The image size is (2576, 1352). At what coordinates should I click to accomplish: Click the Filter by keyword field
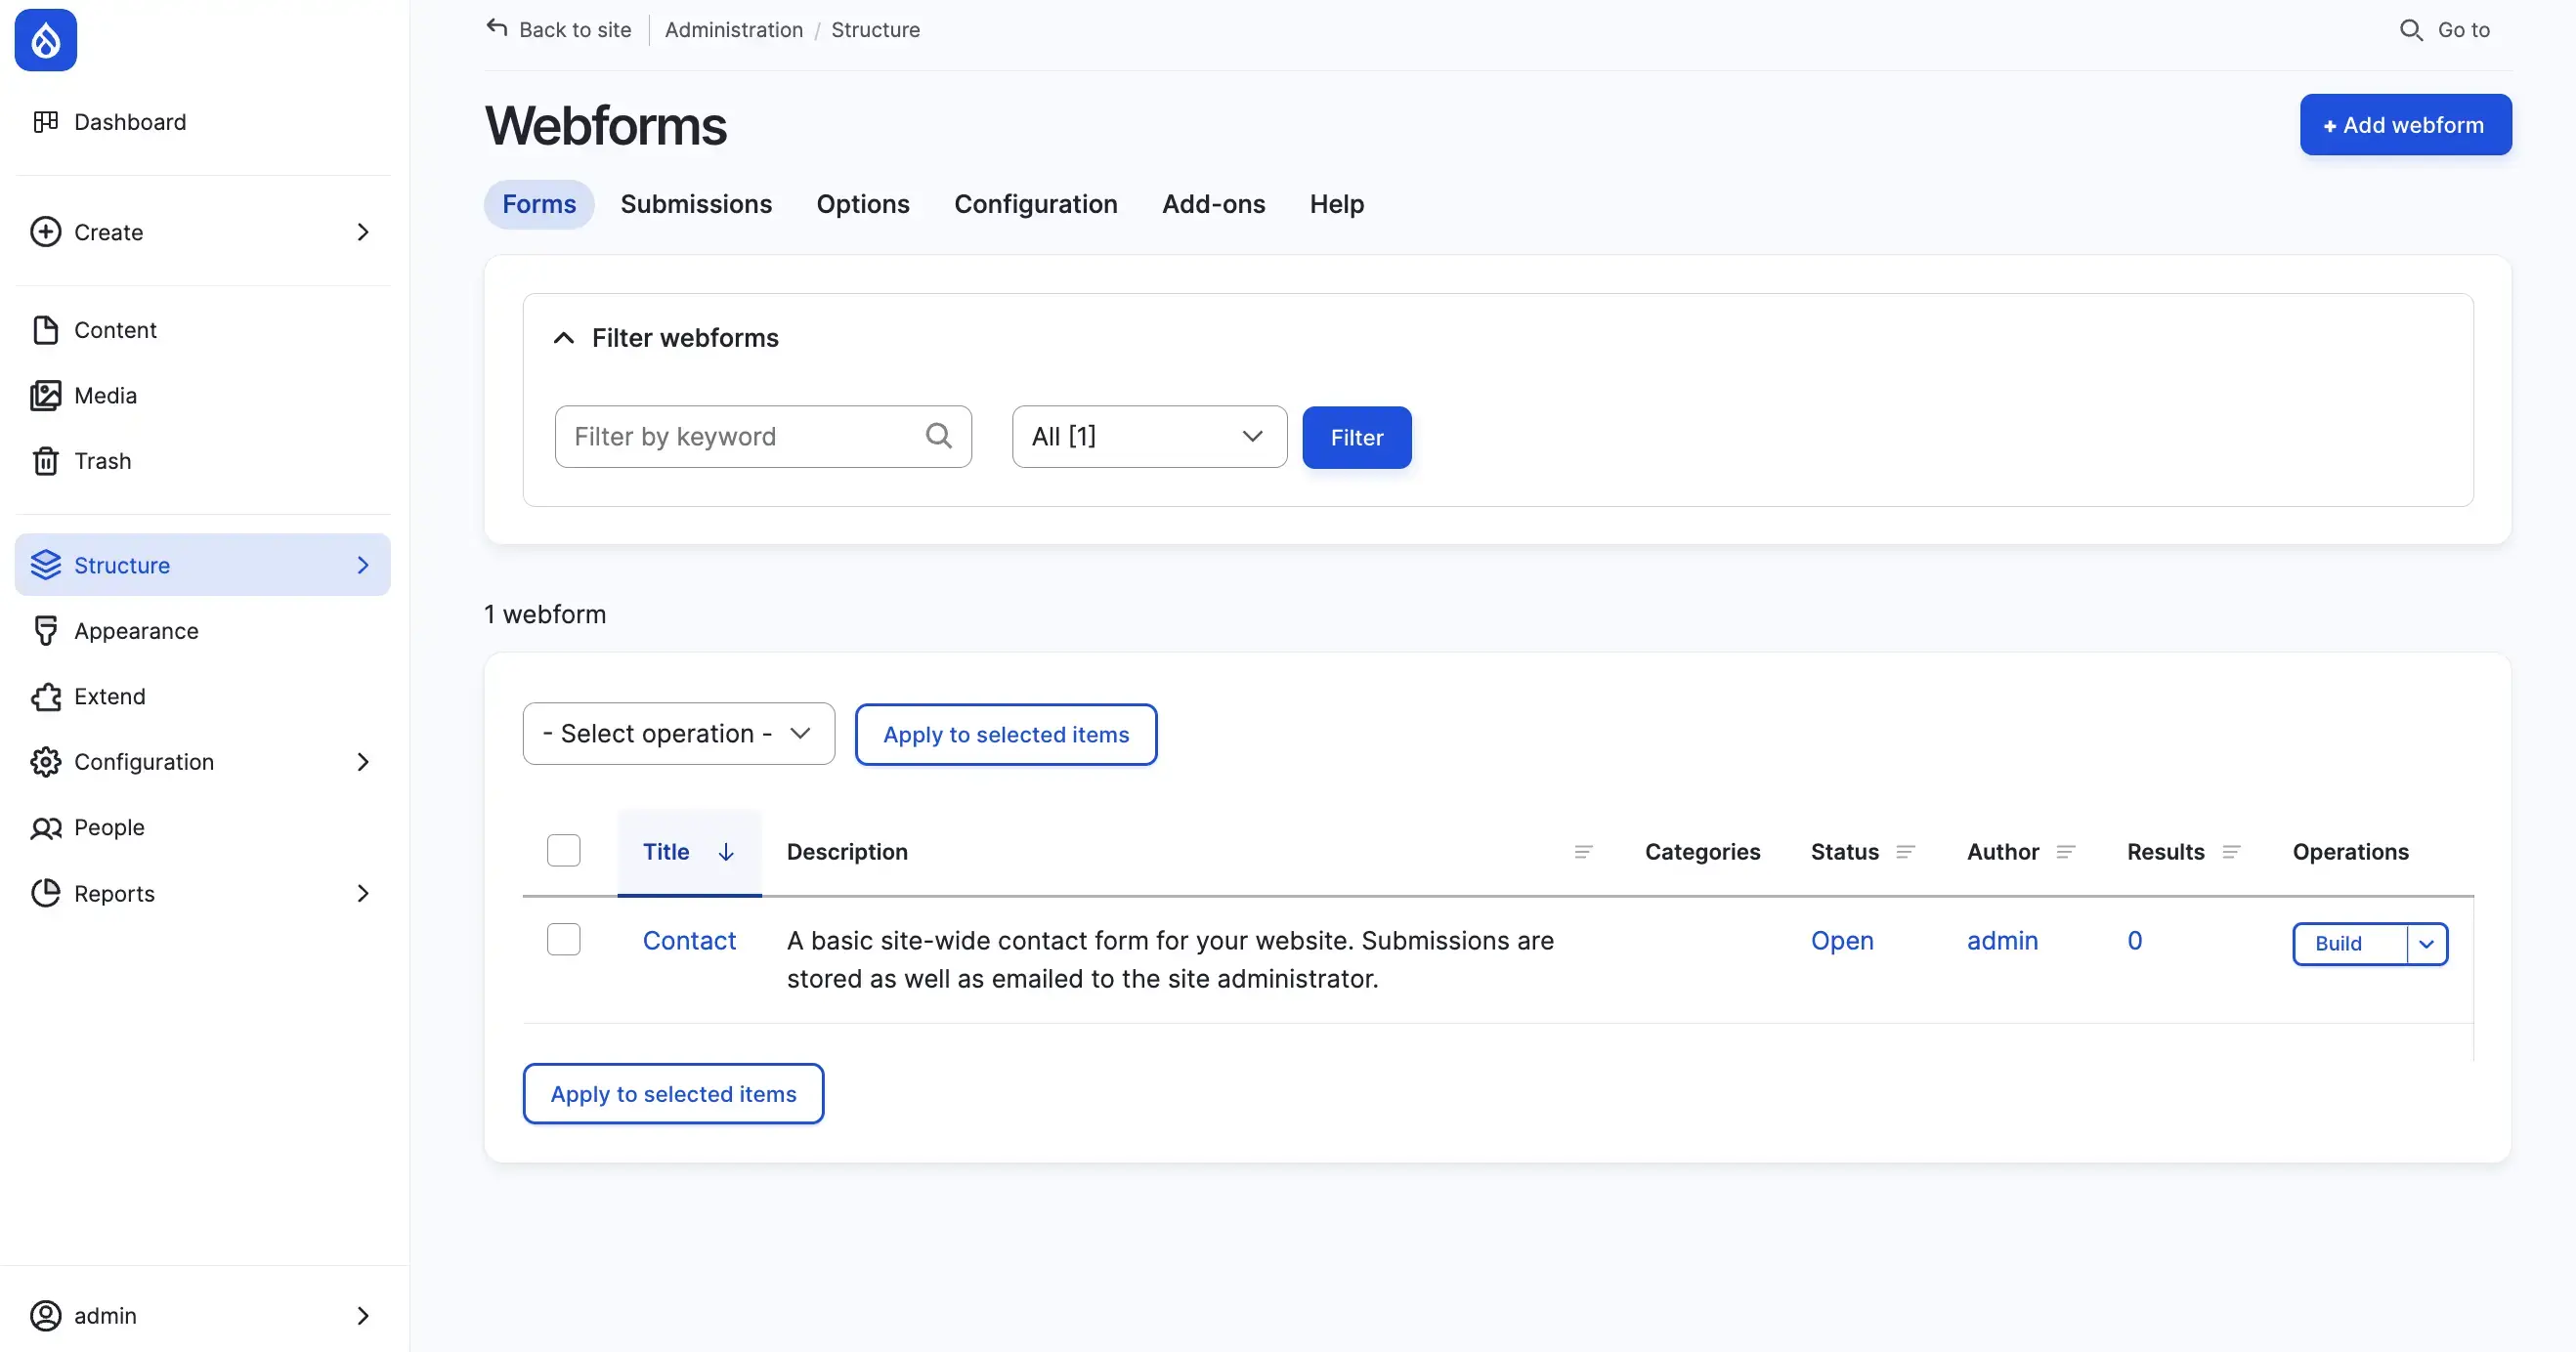[745, 437]
